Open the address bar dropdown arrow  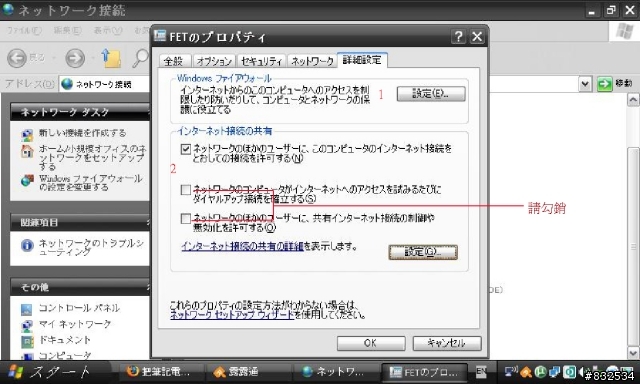click(585, 84)
